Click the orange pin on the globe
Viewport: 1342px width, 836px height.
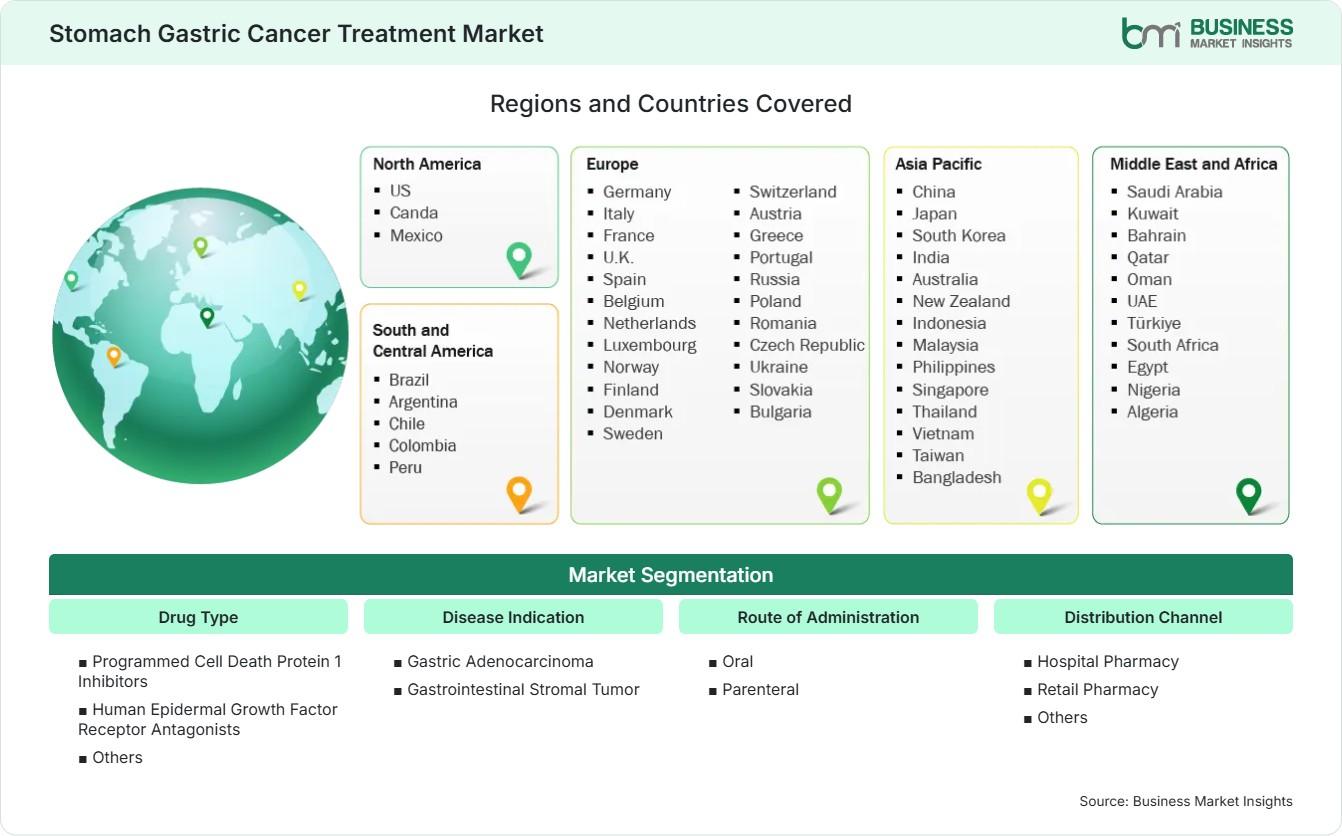point(114,356)
